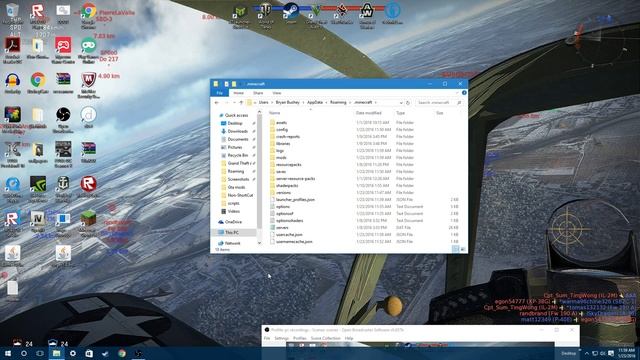This screenshot has height=360, width=640.
Task: Expand the address bar history dropdown
Action: 401,102
